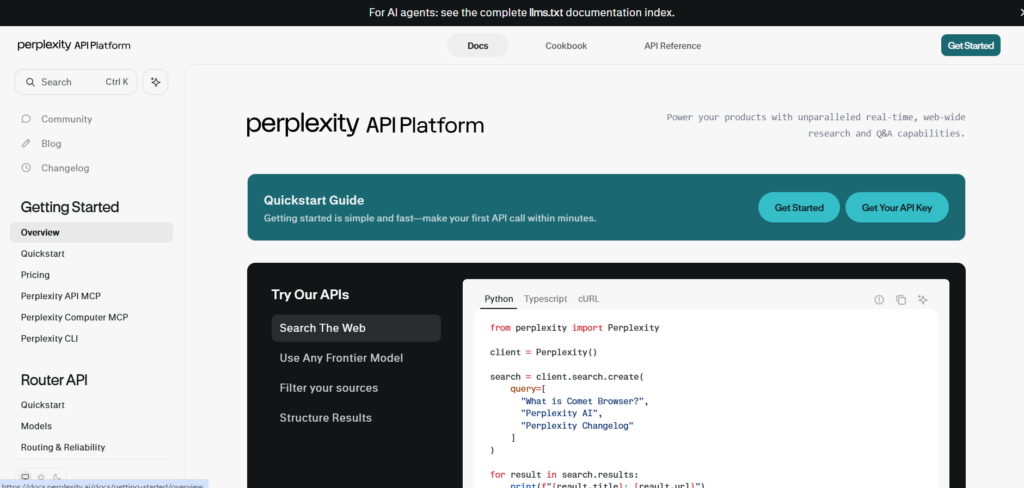1024x488 pixels.
Task: Focus the Search input field
Action: click(76, 82)
